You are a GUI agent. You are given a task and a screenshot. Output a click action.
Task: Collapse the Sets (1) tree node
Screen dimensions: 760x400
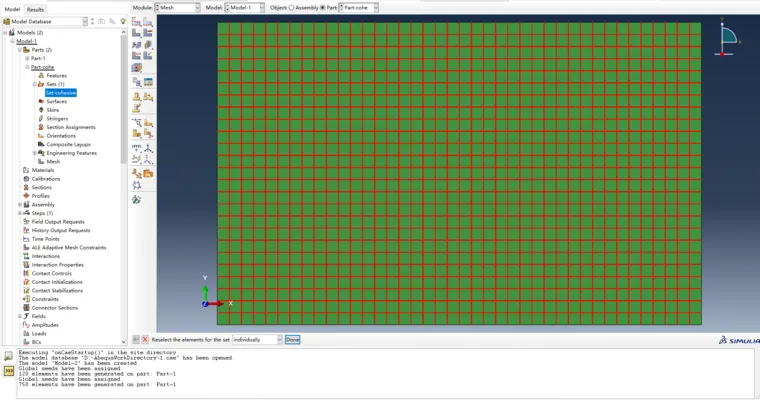click(34, 84)
